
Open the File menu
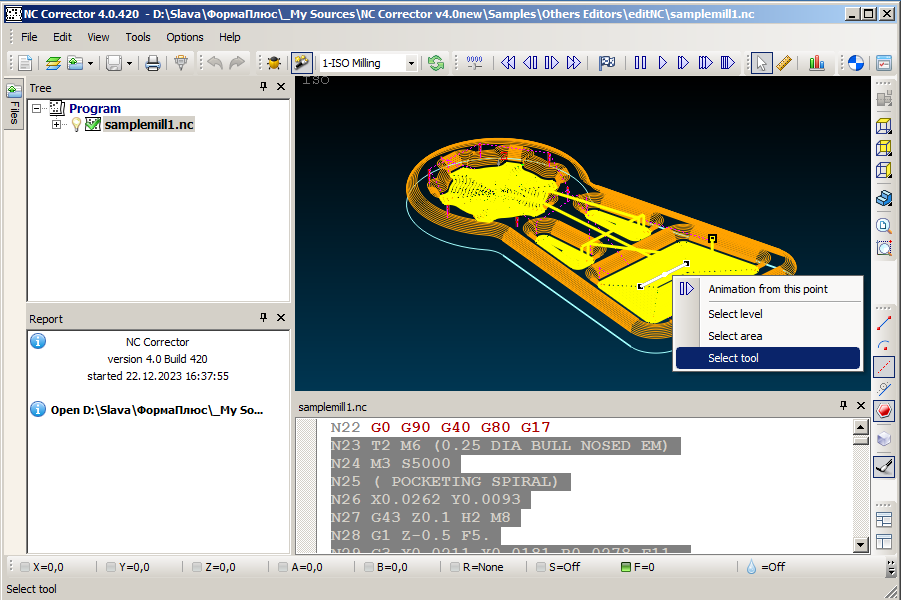[x=29, y=37]
